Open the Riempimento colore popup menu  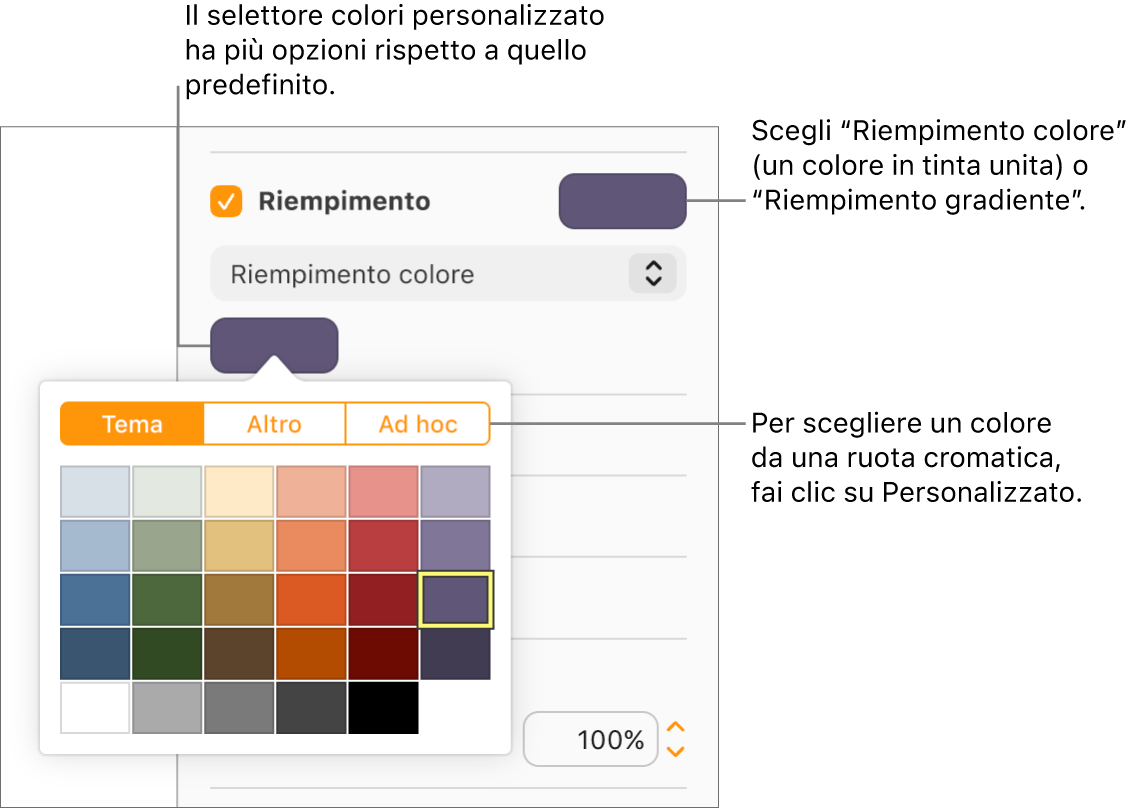447,273
